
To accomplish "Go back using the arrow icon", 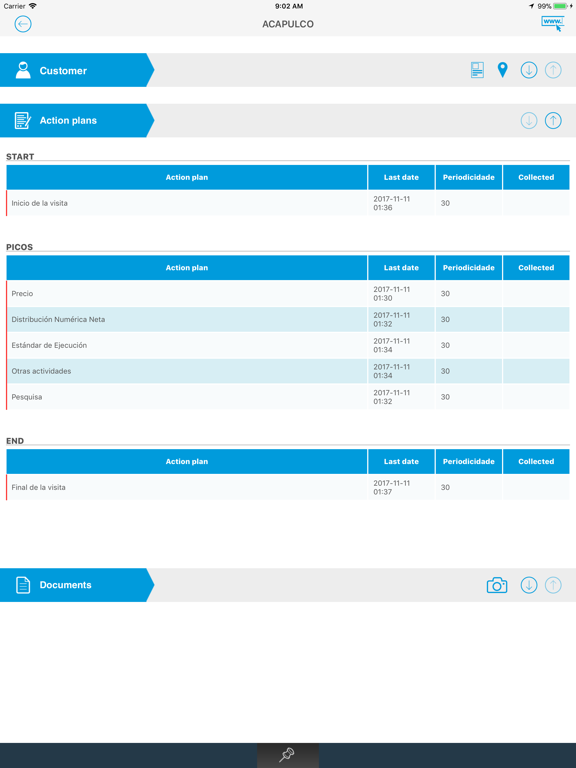I will pyautogui.click(x=23, y=24).
